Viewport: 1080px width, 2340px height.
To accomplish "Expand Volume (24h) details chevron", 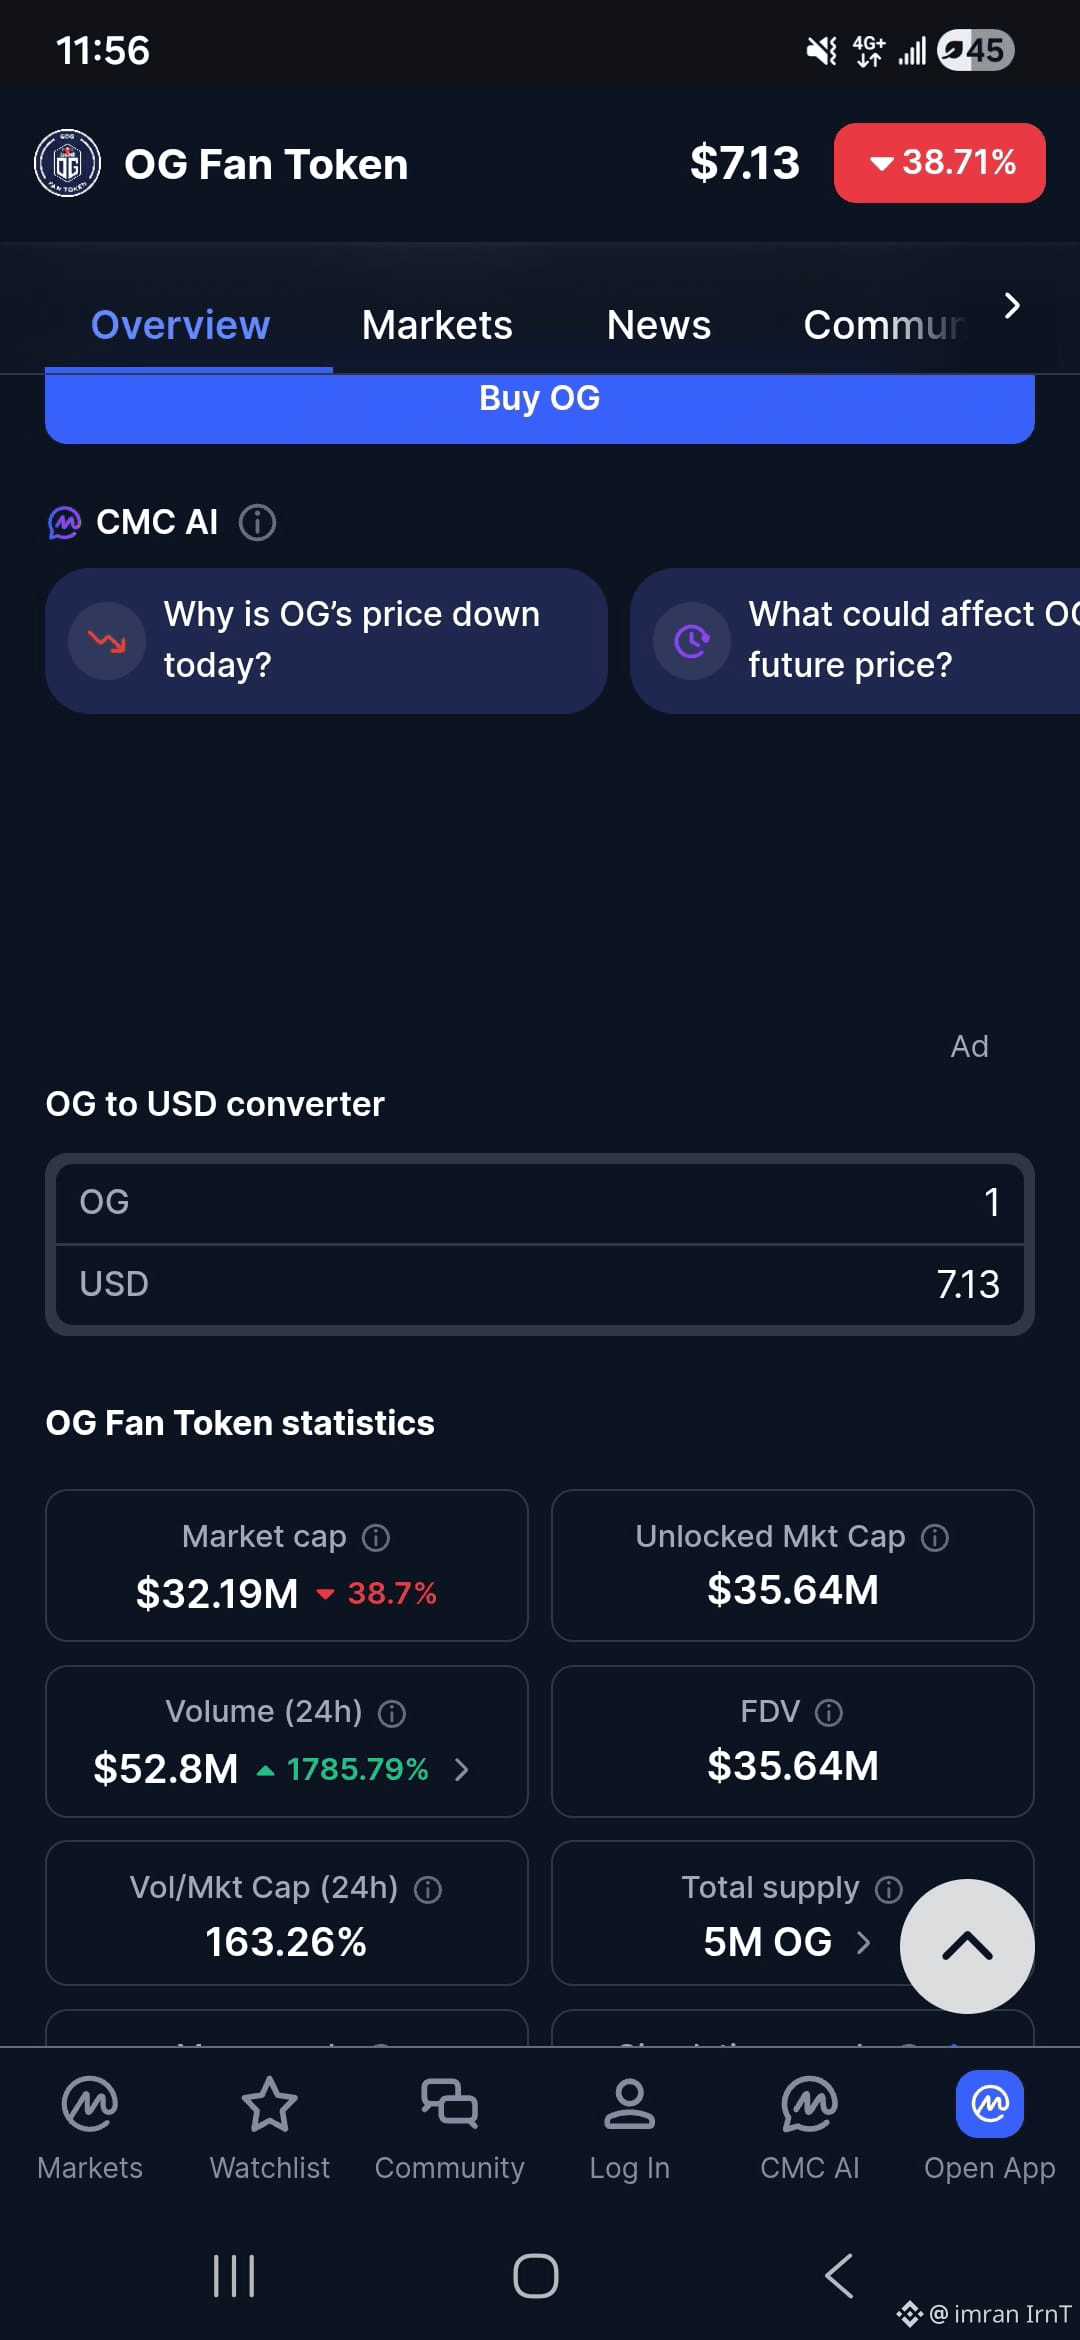I will pyautogui.click(x=461, y=1769).
